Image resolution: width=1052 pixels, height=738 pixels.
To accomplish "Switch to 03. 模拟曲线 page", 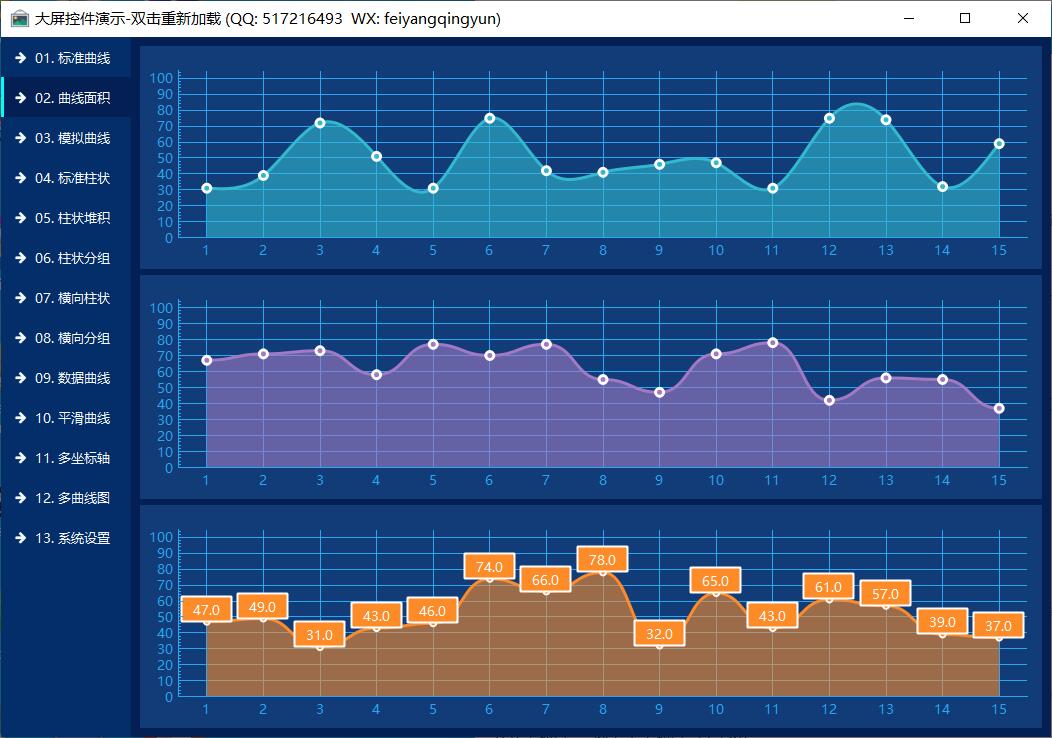I will click(72, 138).
